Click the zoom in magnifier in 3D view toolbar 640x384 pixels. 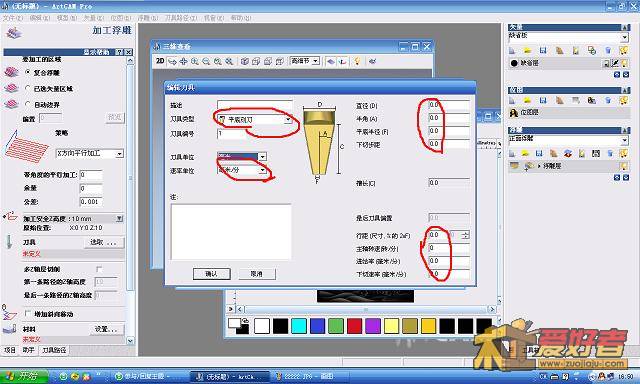(x=195, y=62)
